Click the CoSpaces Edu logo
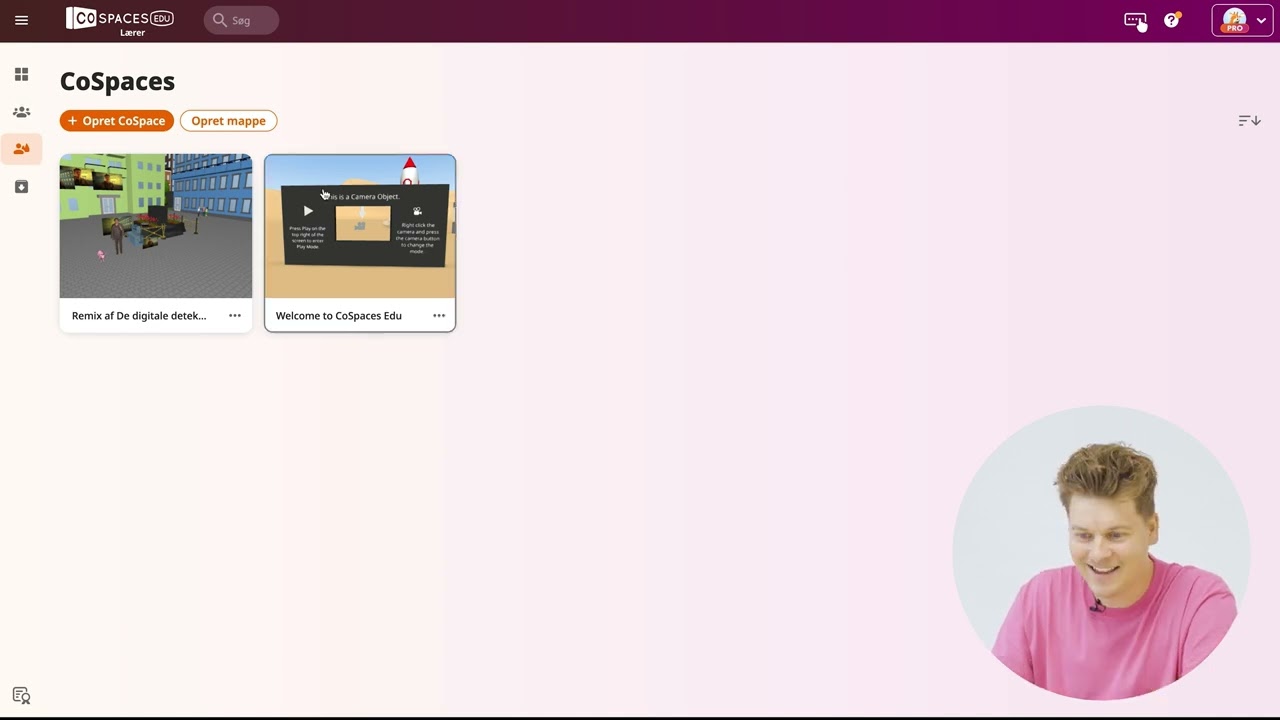Image resolution: width=1280 pixels, height=720 pixels. [x=120, y=20]
